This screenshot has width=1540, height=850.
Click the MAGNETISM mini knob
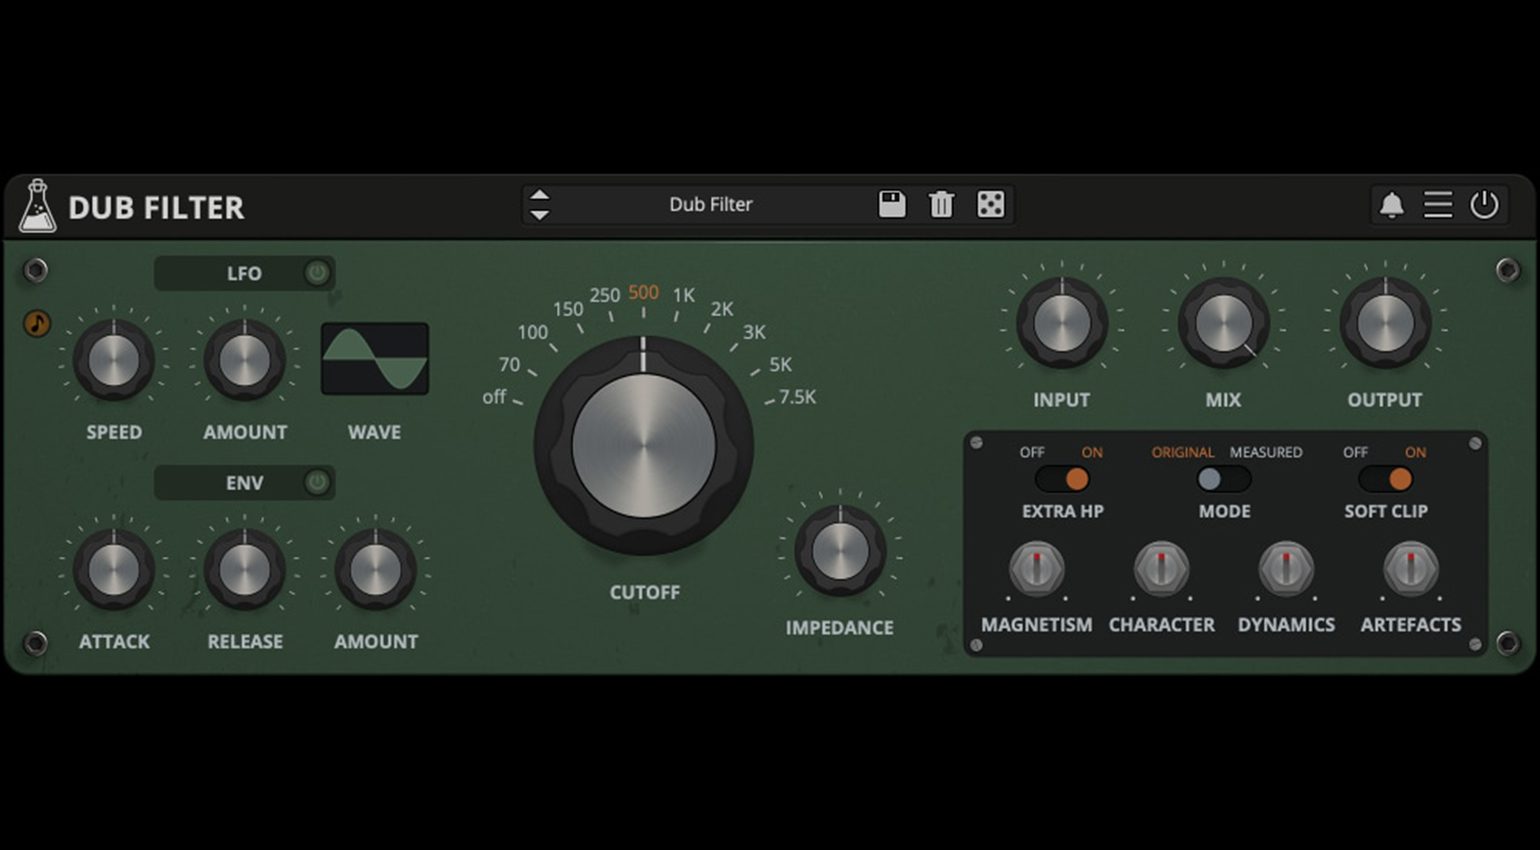click(x=1037, y=568)
